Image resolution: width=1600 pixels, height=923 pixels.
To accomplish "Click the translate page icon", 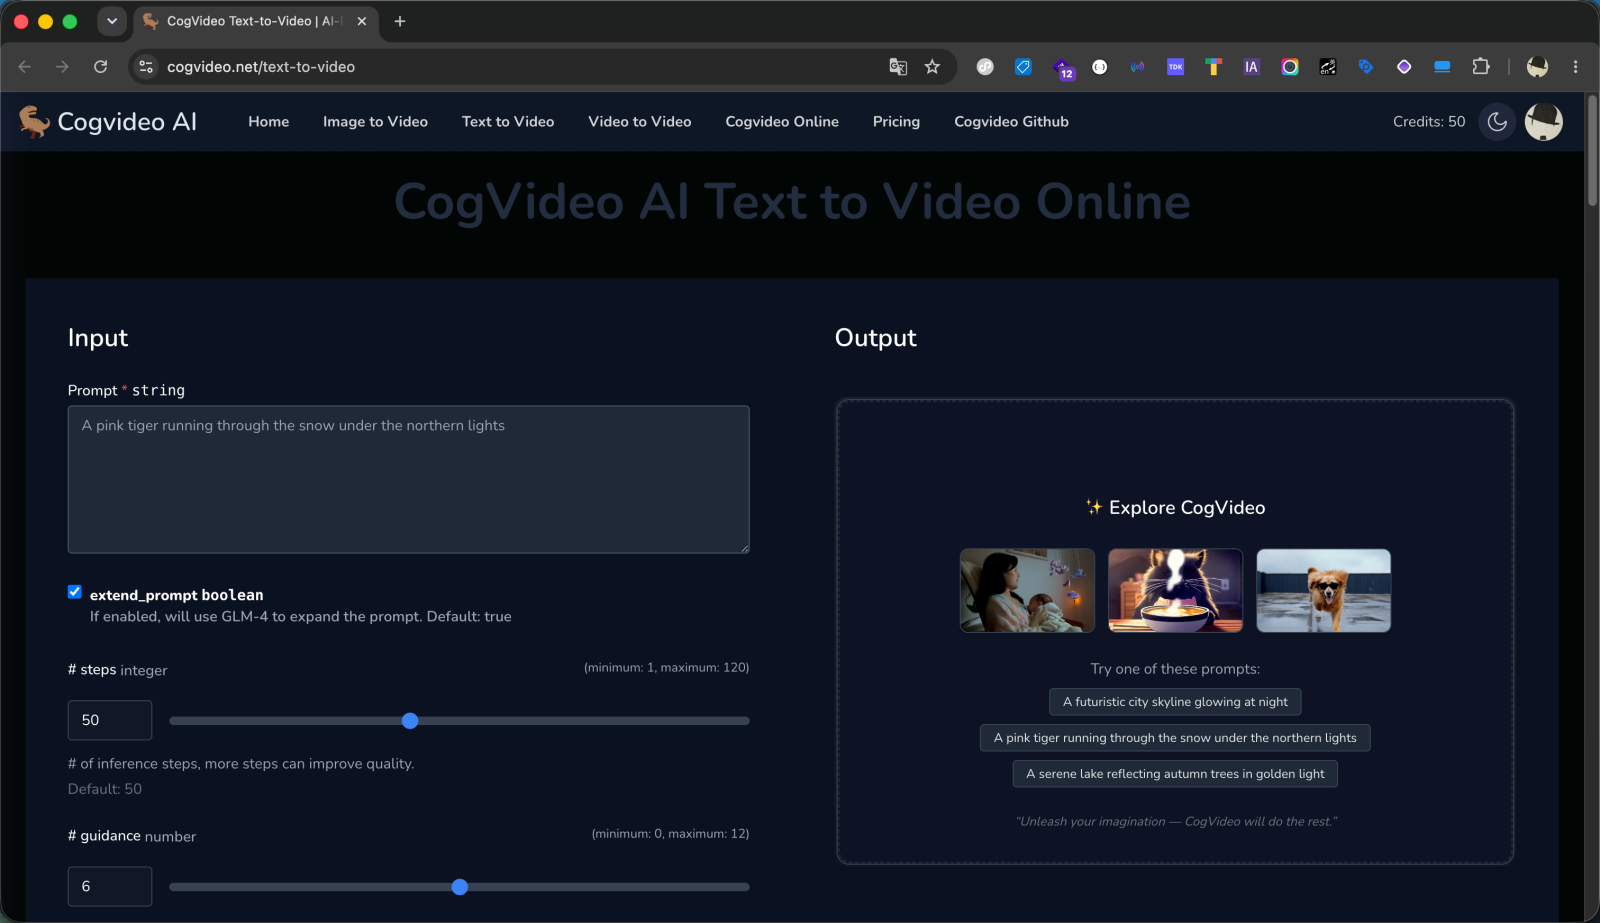I will pos(898,67).
